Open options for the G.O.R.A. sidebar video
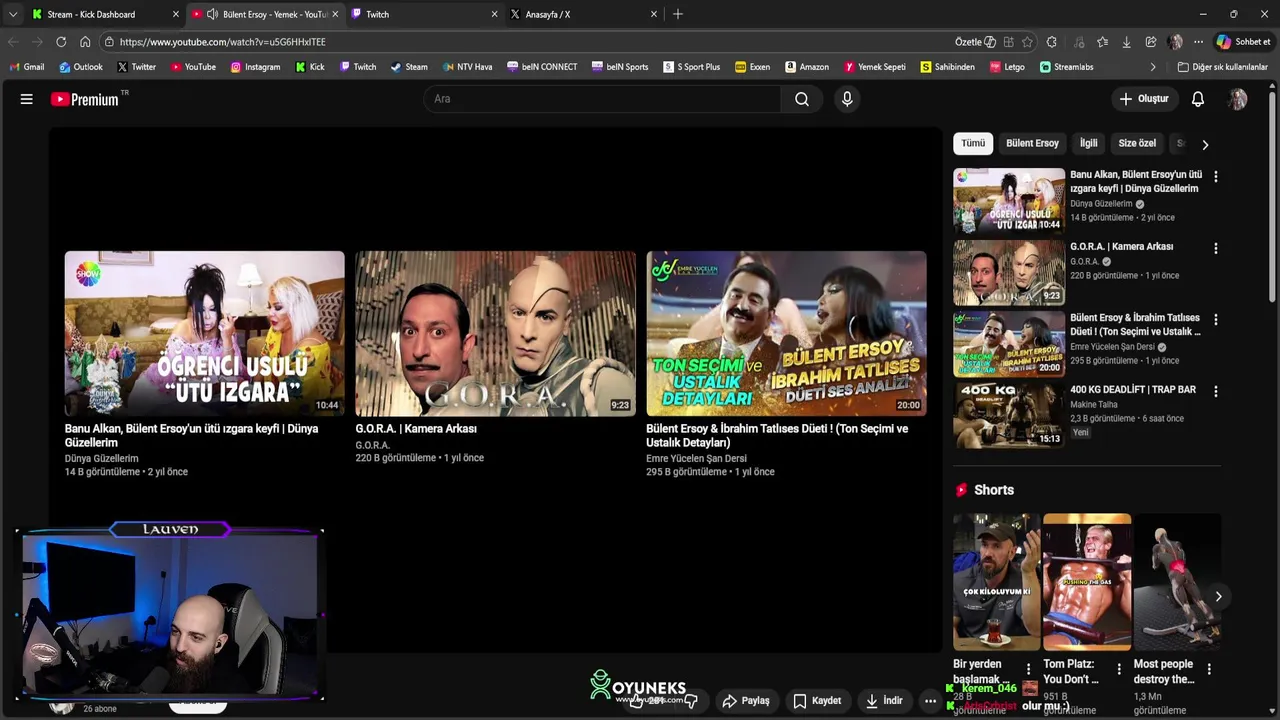The image size is (1280, 720). coord(1215,248)
